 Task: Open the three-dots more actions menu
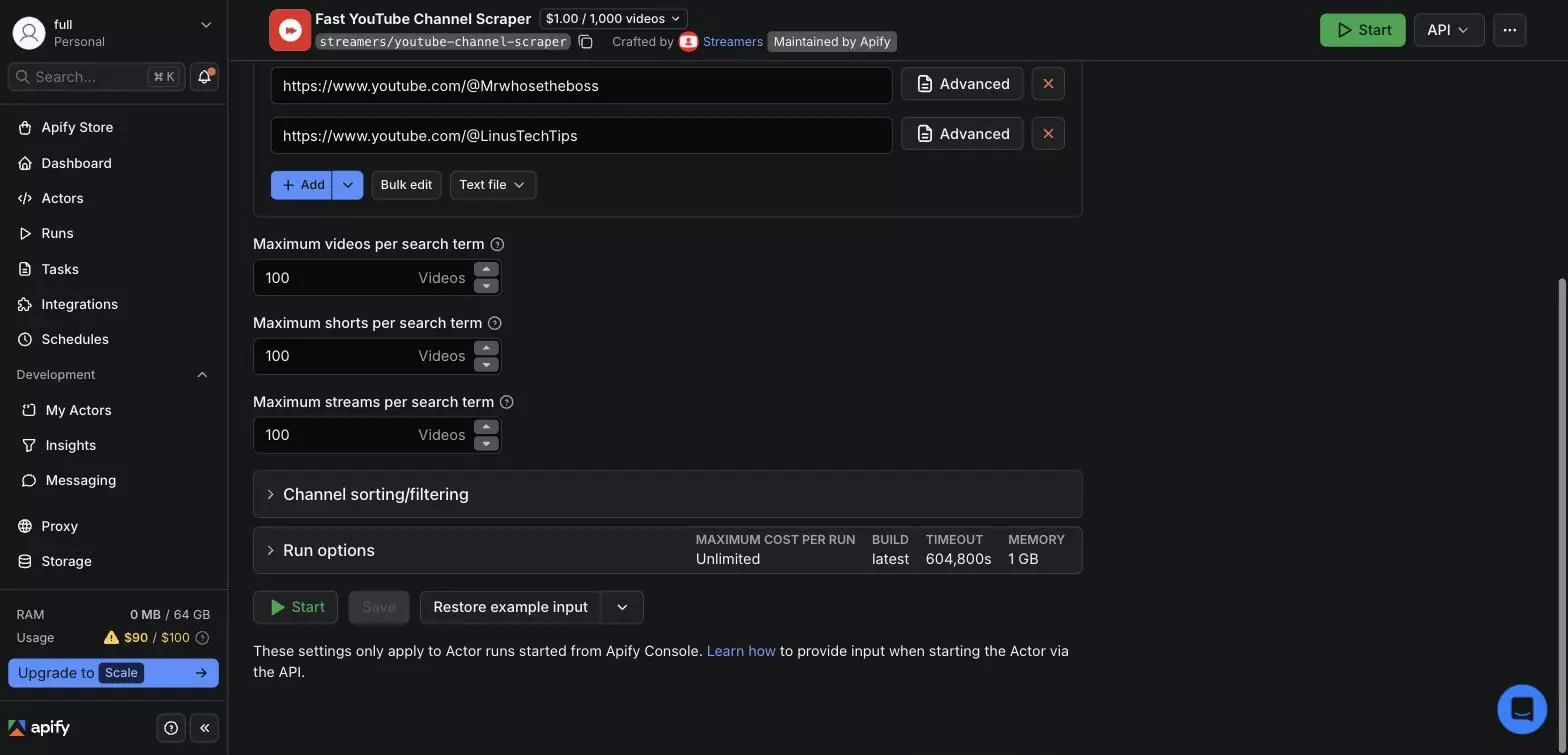point(1510,30)
